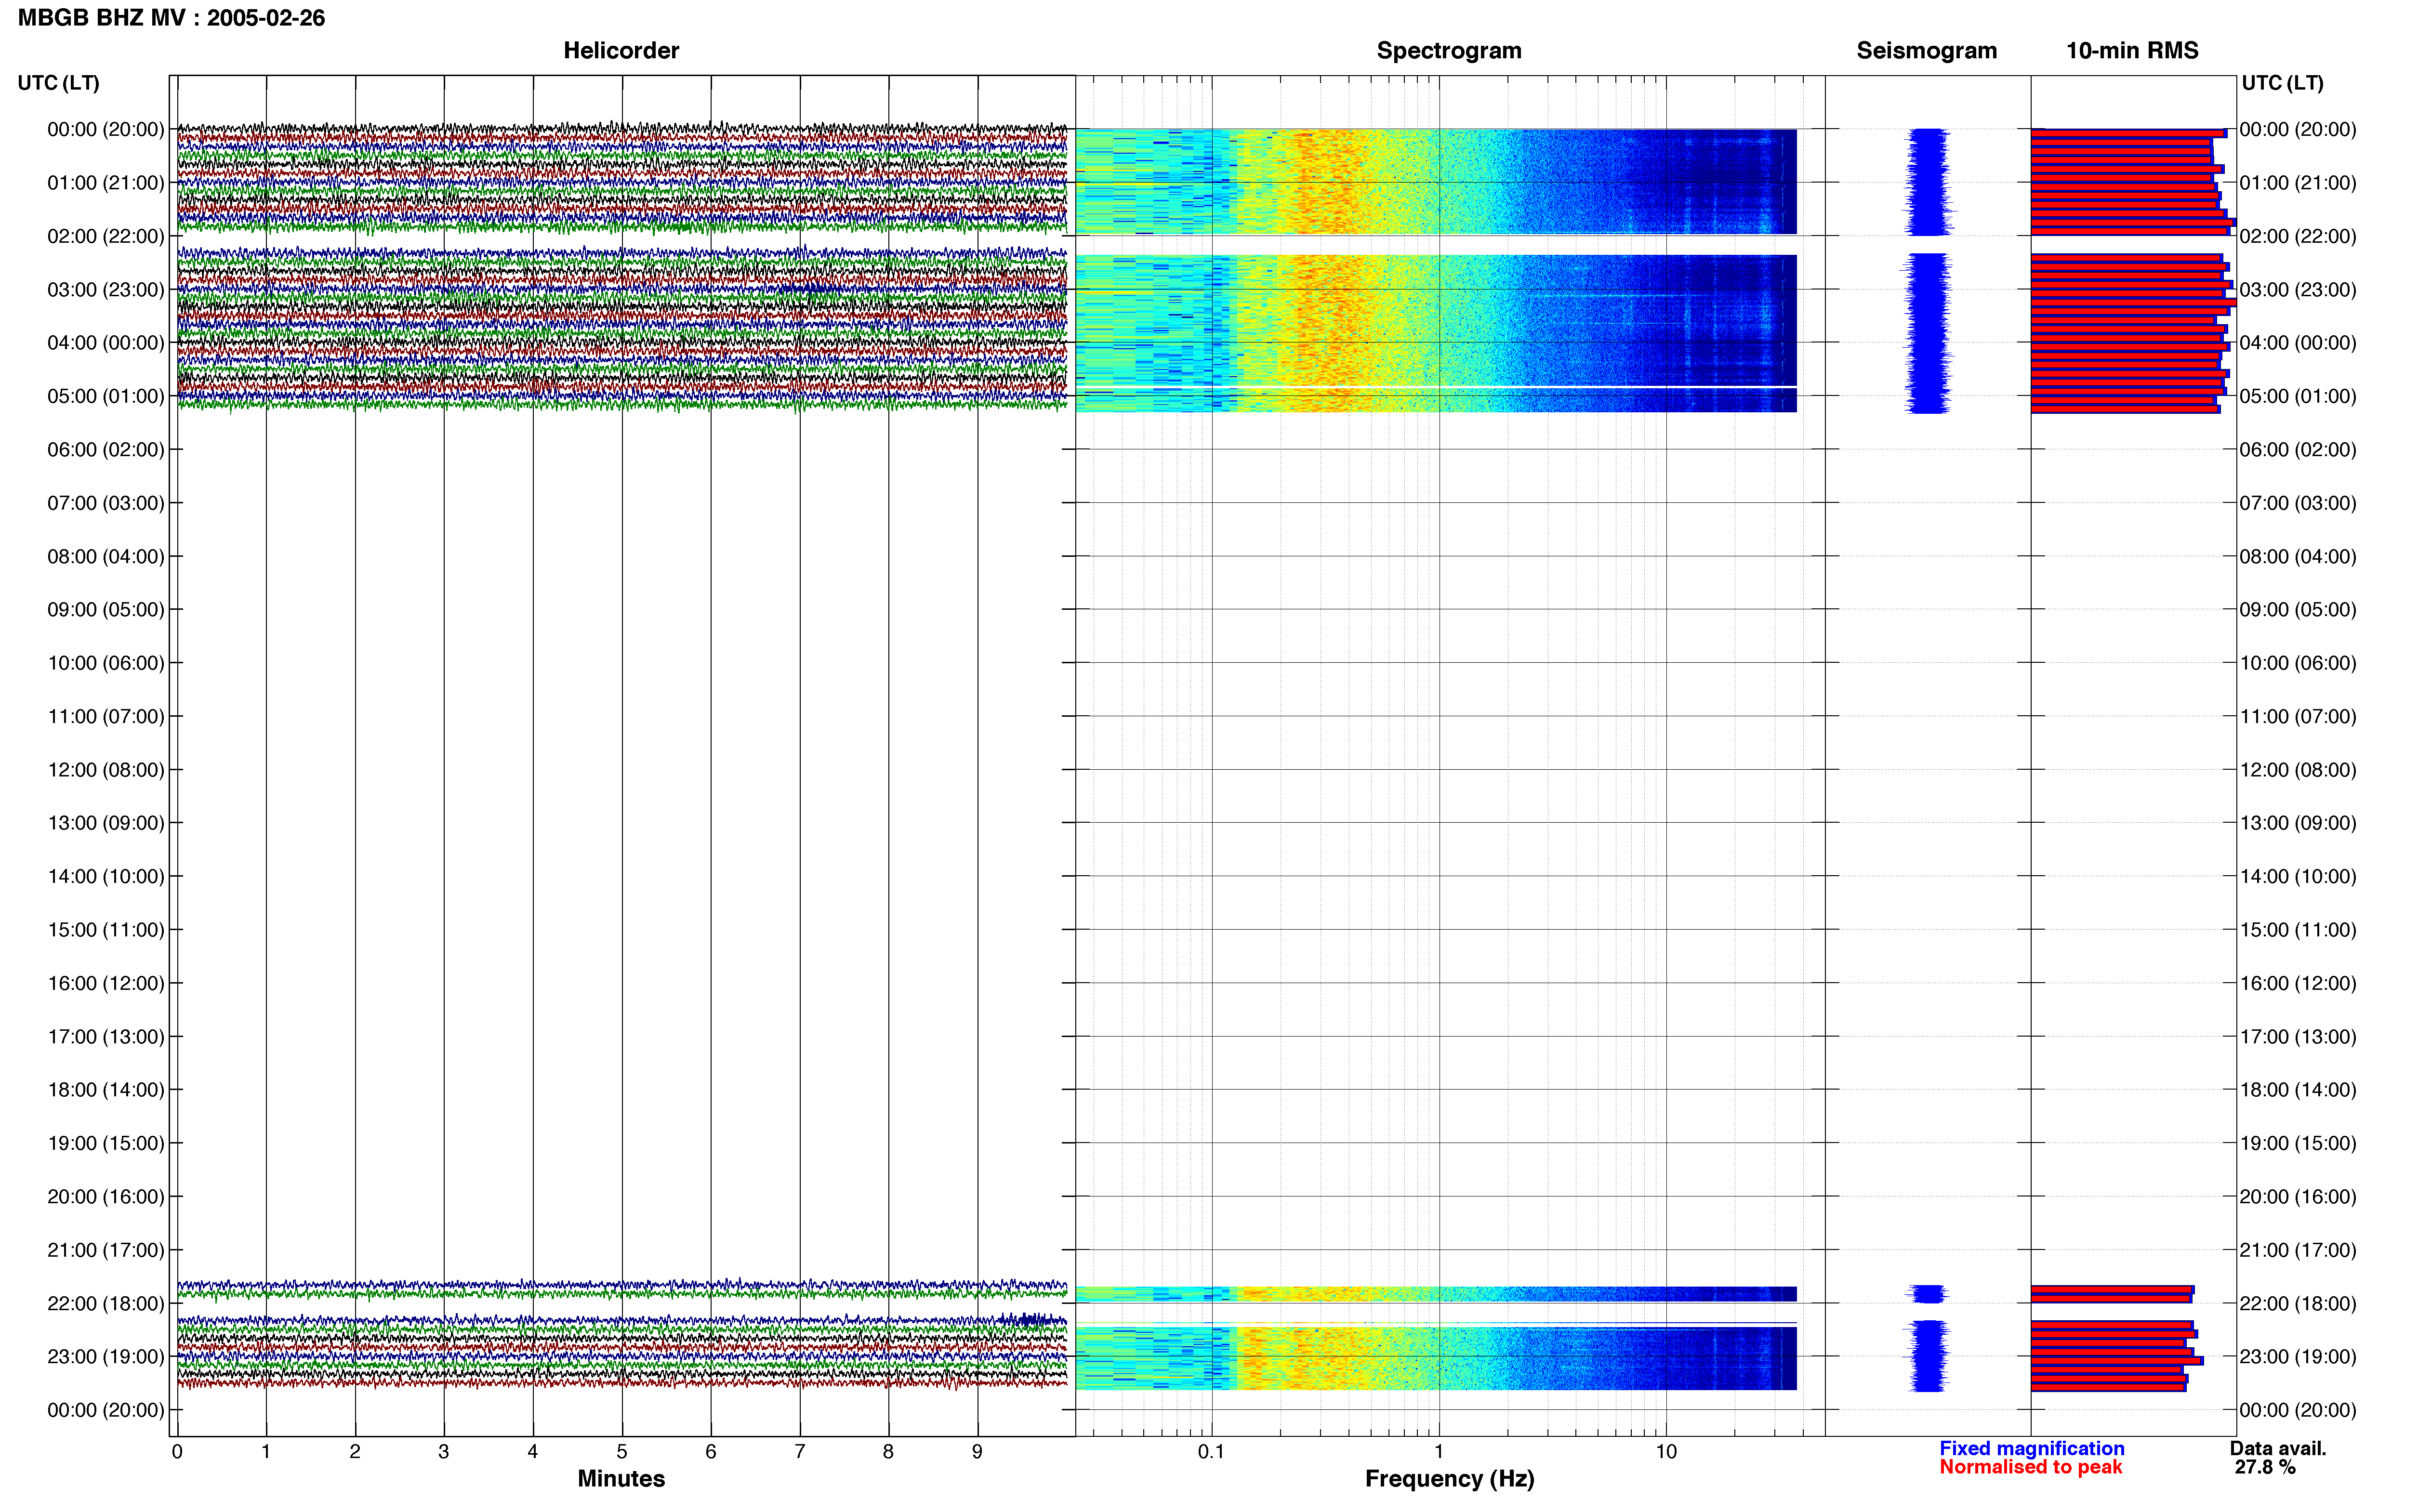Click left axis label 04:00 (00:00)
Screen dimensions: 2418x1512
[106, 343]
